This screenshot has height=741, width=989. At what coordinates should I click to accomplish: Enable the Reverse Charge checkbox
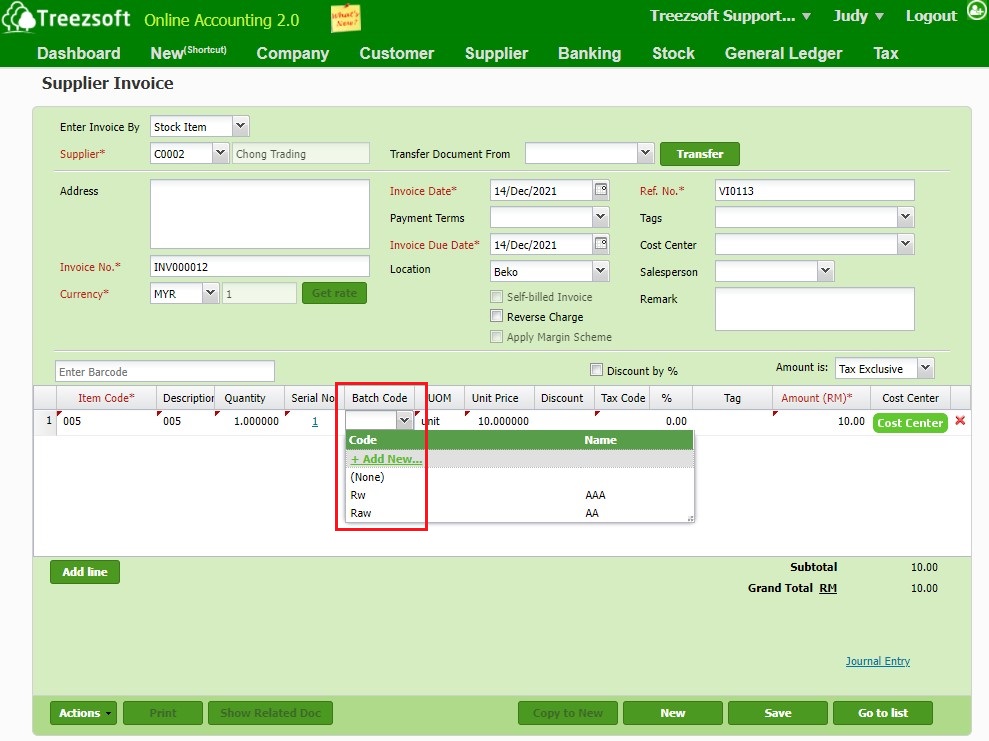(x=497, y=317)
